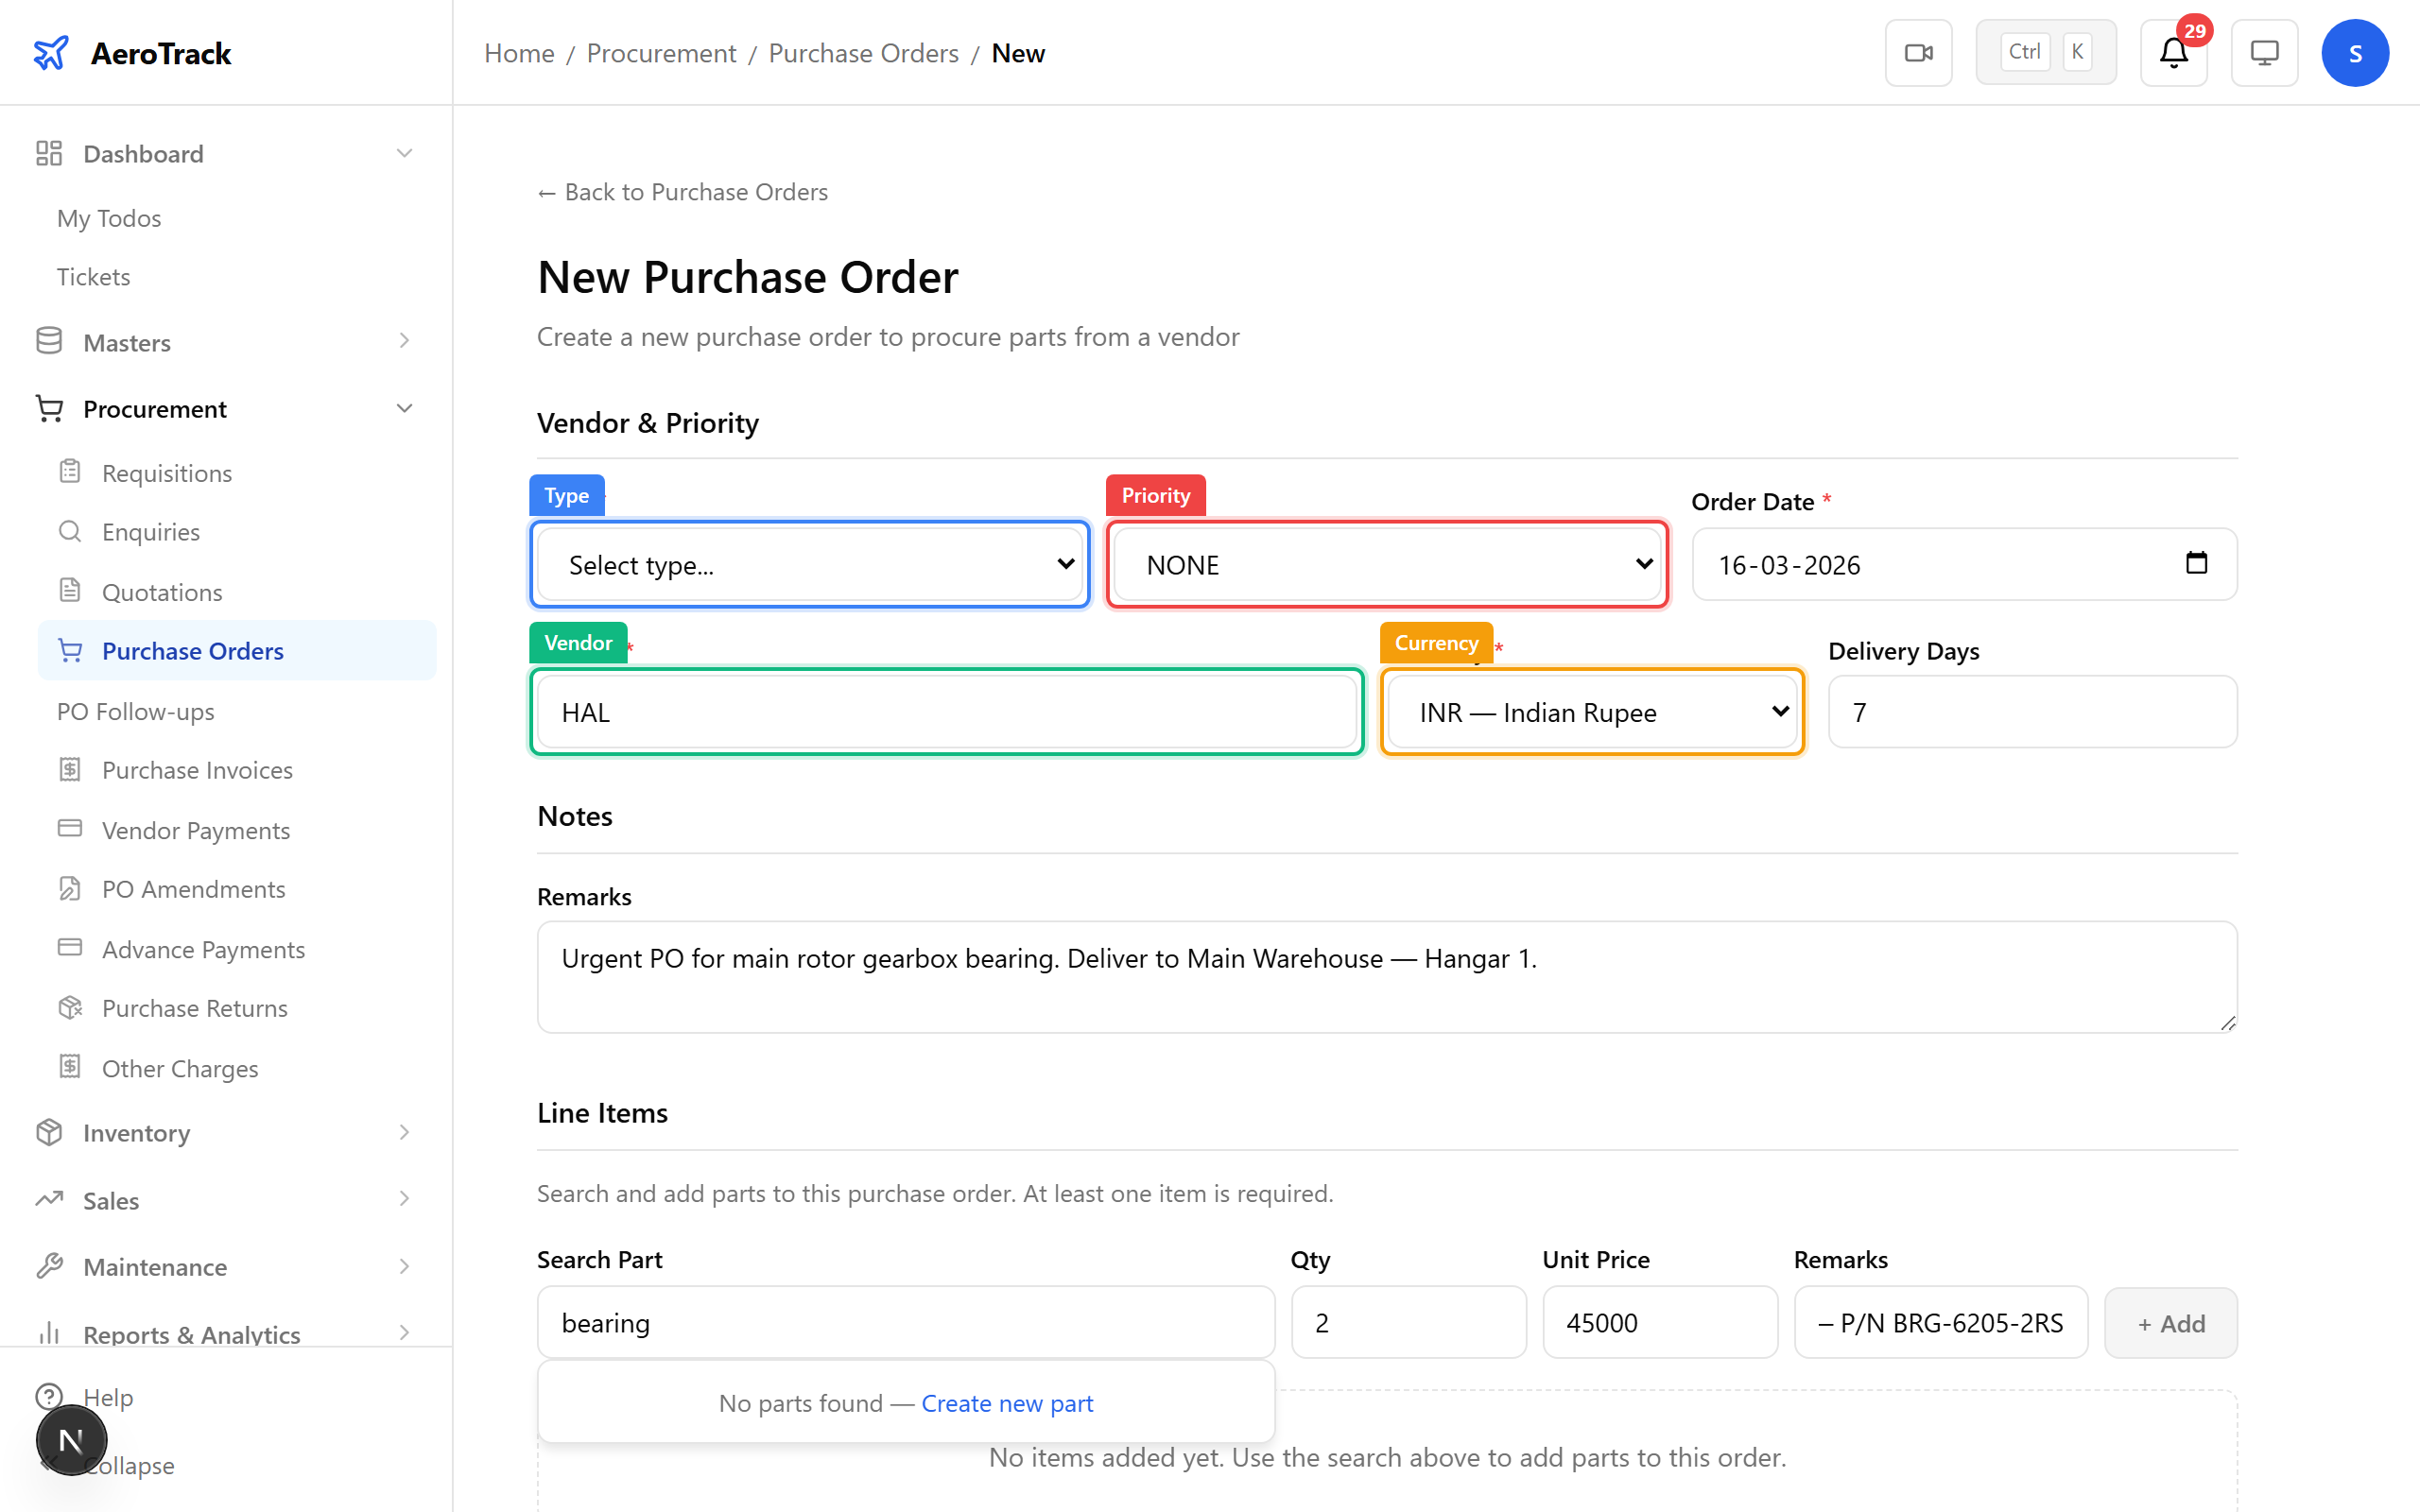Change Priority from the NONE dropdown
The width and height of the screenshot is (2420, 1512).
coord(1386,564)
